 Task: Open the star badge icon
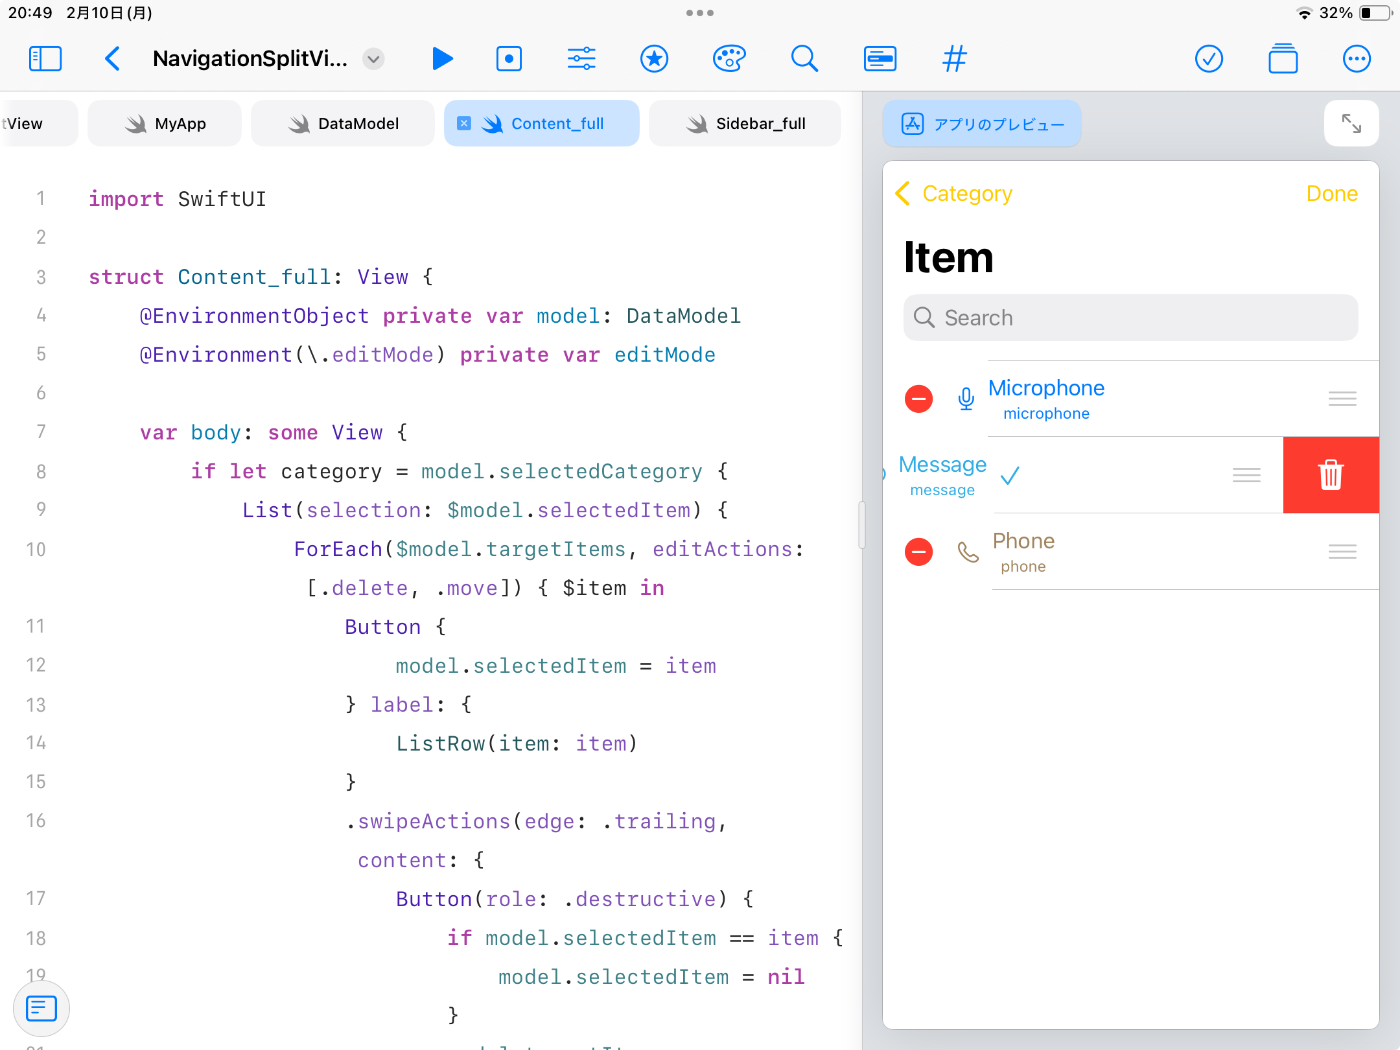(x=654, y=59)
